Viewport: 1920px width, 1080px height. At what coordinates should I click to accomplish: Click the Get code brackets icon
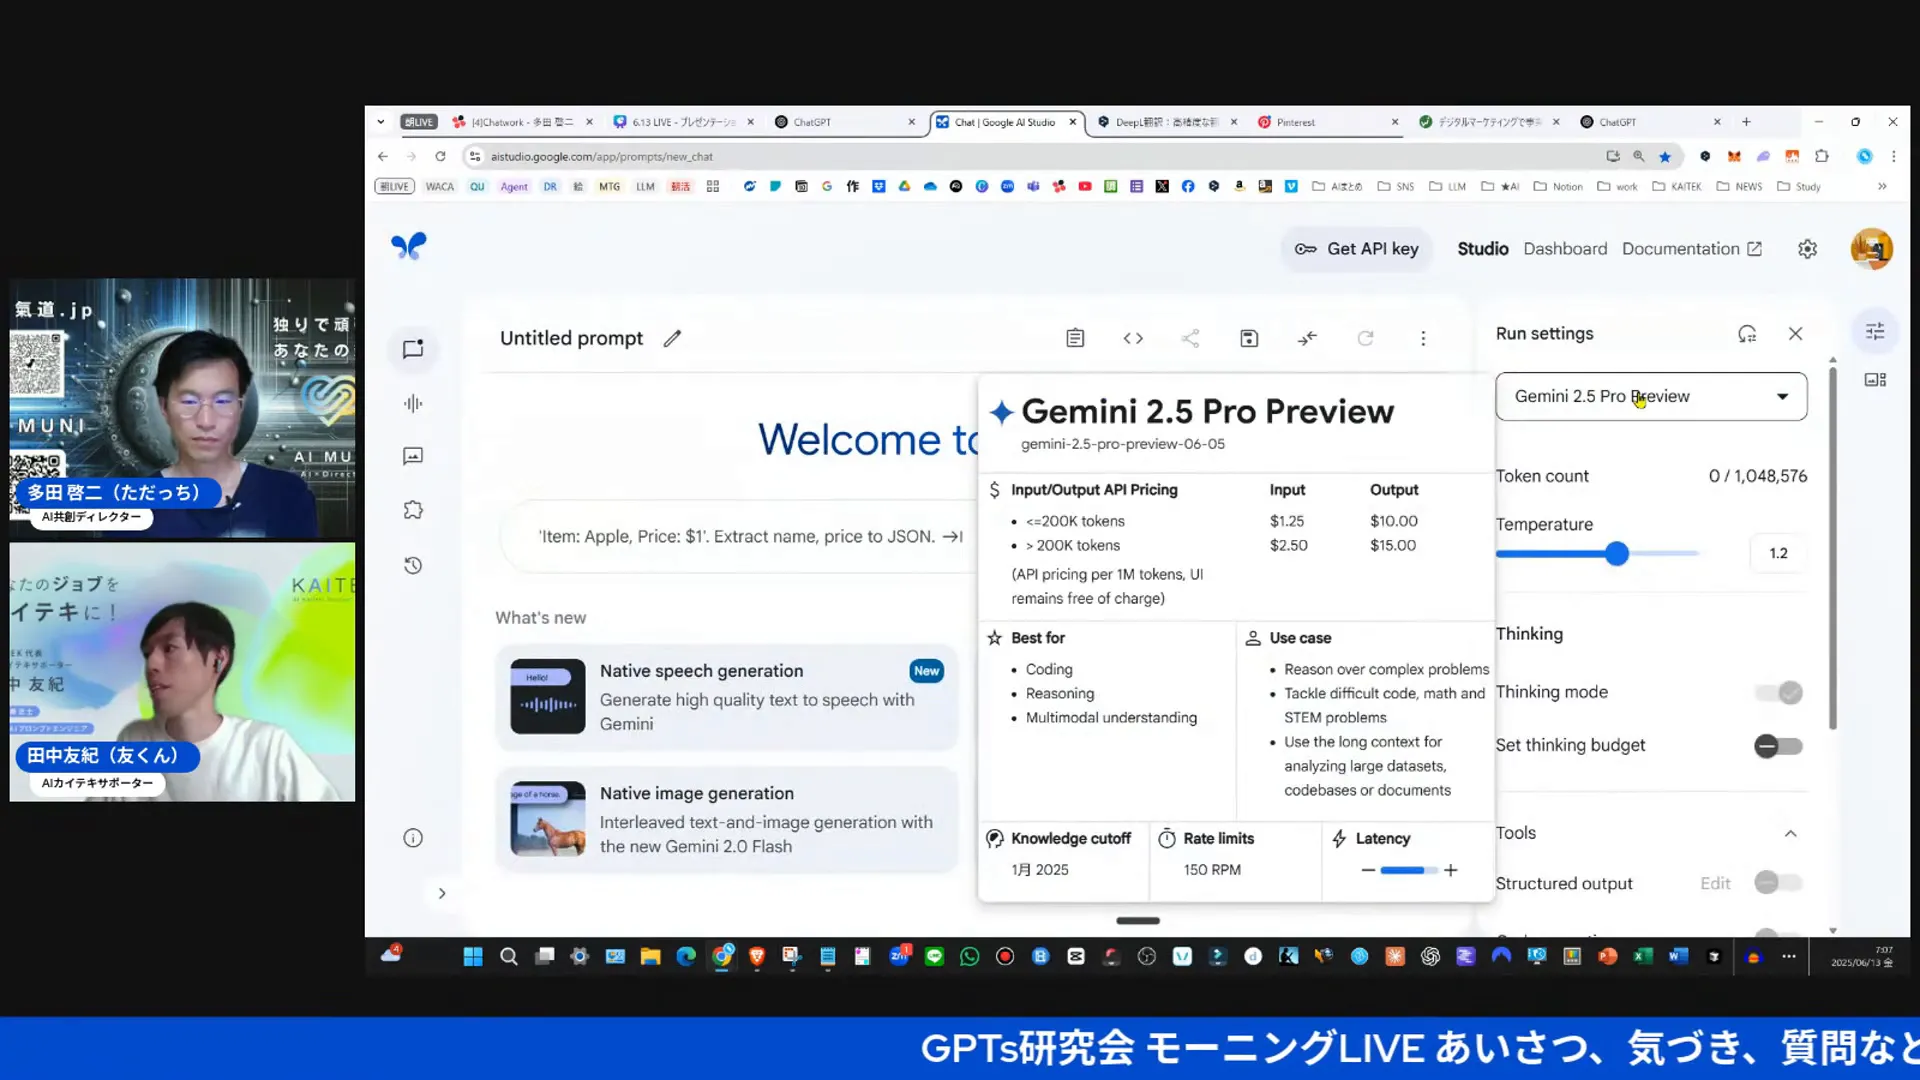tap(1133, 338)
